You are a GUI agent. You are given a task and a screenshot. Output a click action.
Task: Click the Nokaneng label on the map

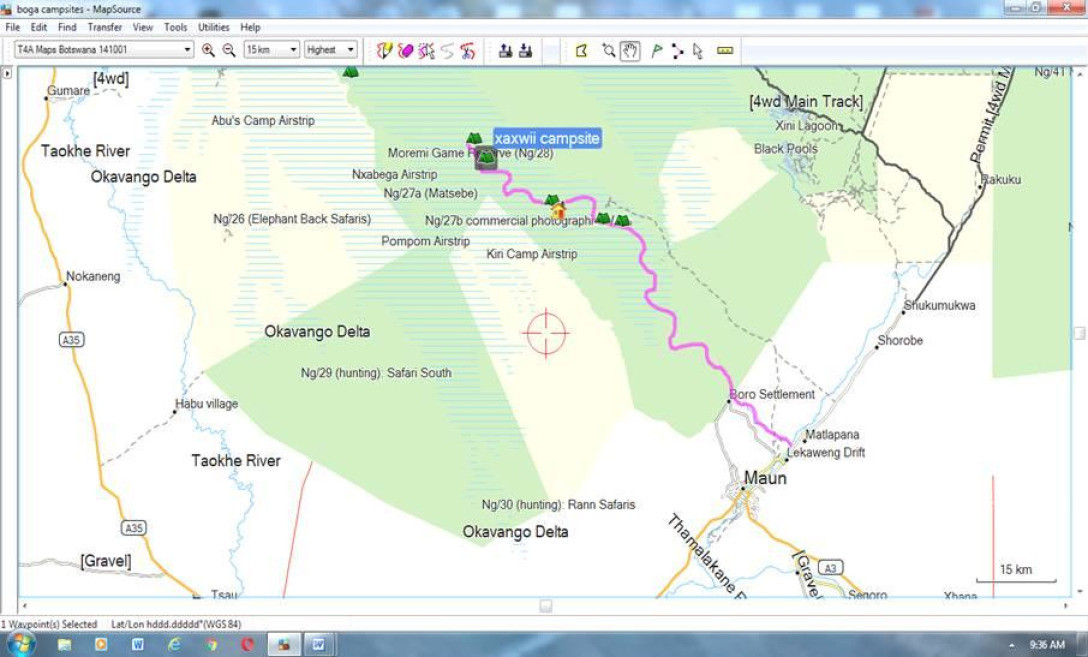click(93, 276)
